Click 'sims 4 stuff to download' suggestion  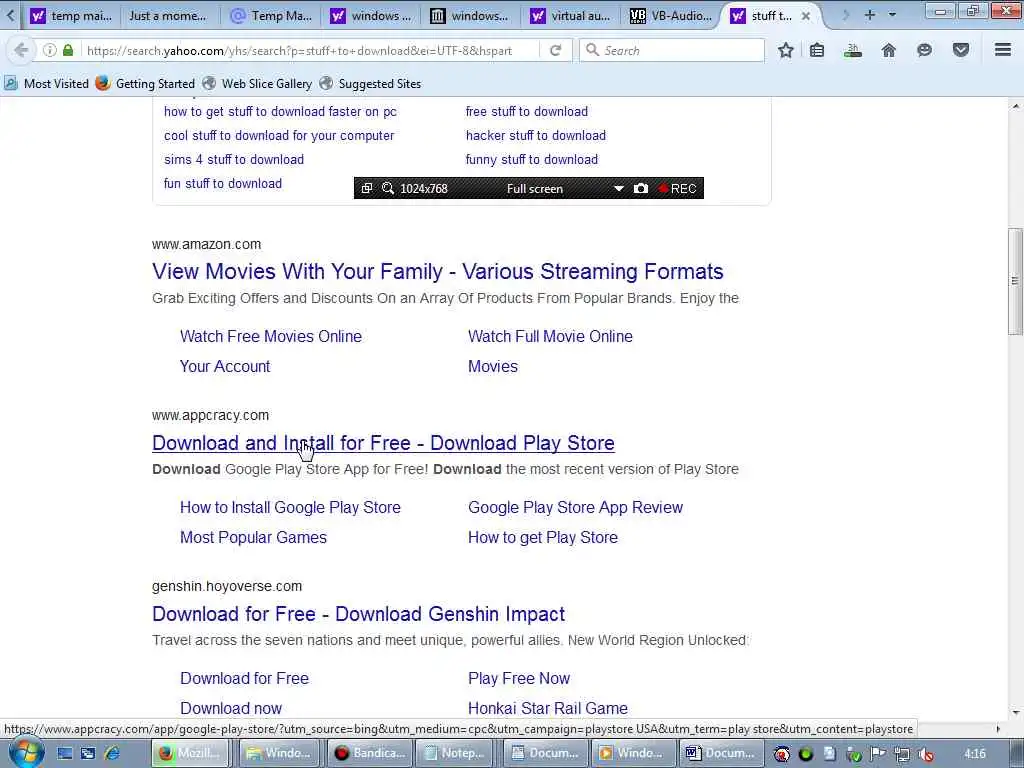coord(234,160)
